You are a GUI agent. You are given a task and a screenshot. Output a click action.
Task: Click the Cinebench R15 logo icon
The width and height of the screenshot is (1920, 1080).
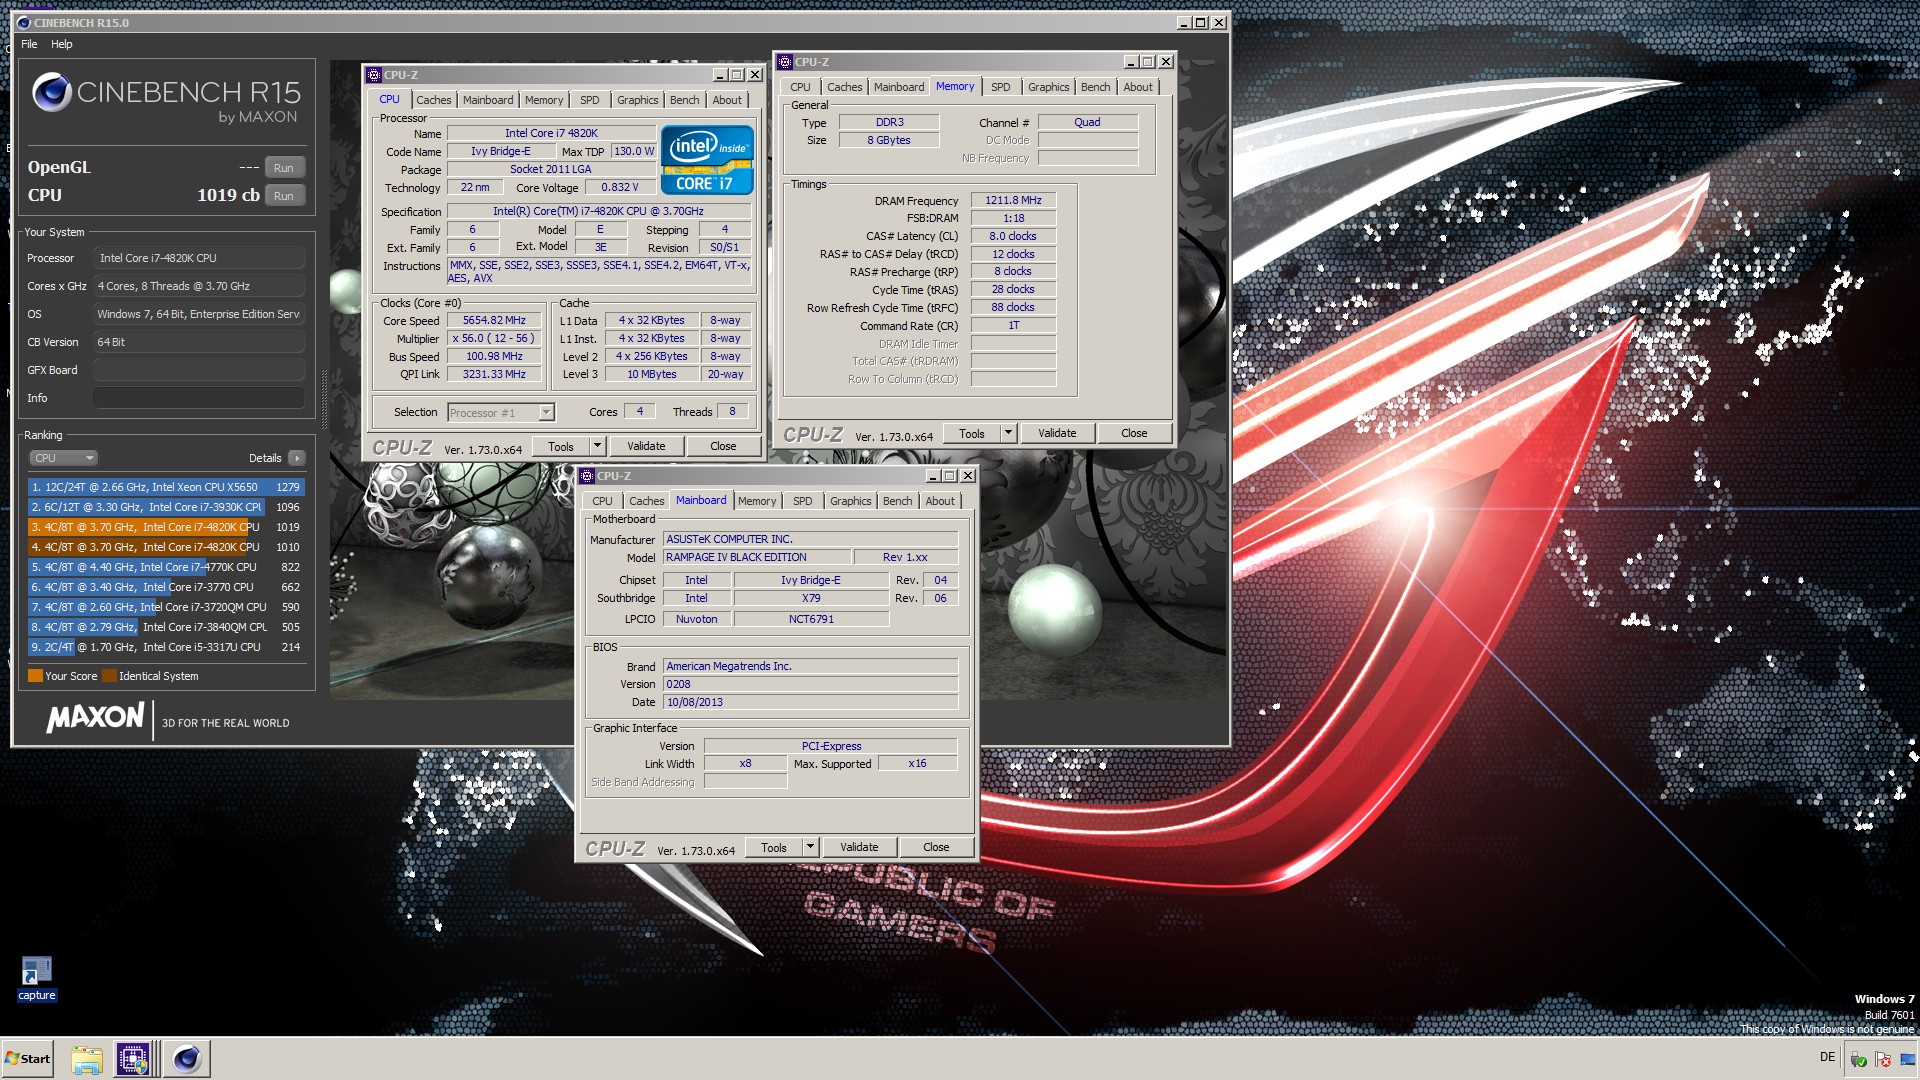tap(51, 93)
